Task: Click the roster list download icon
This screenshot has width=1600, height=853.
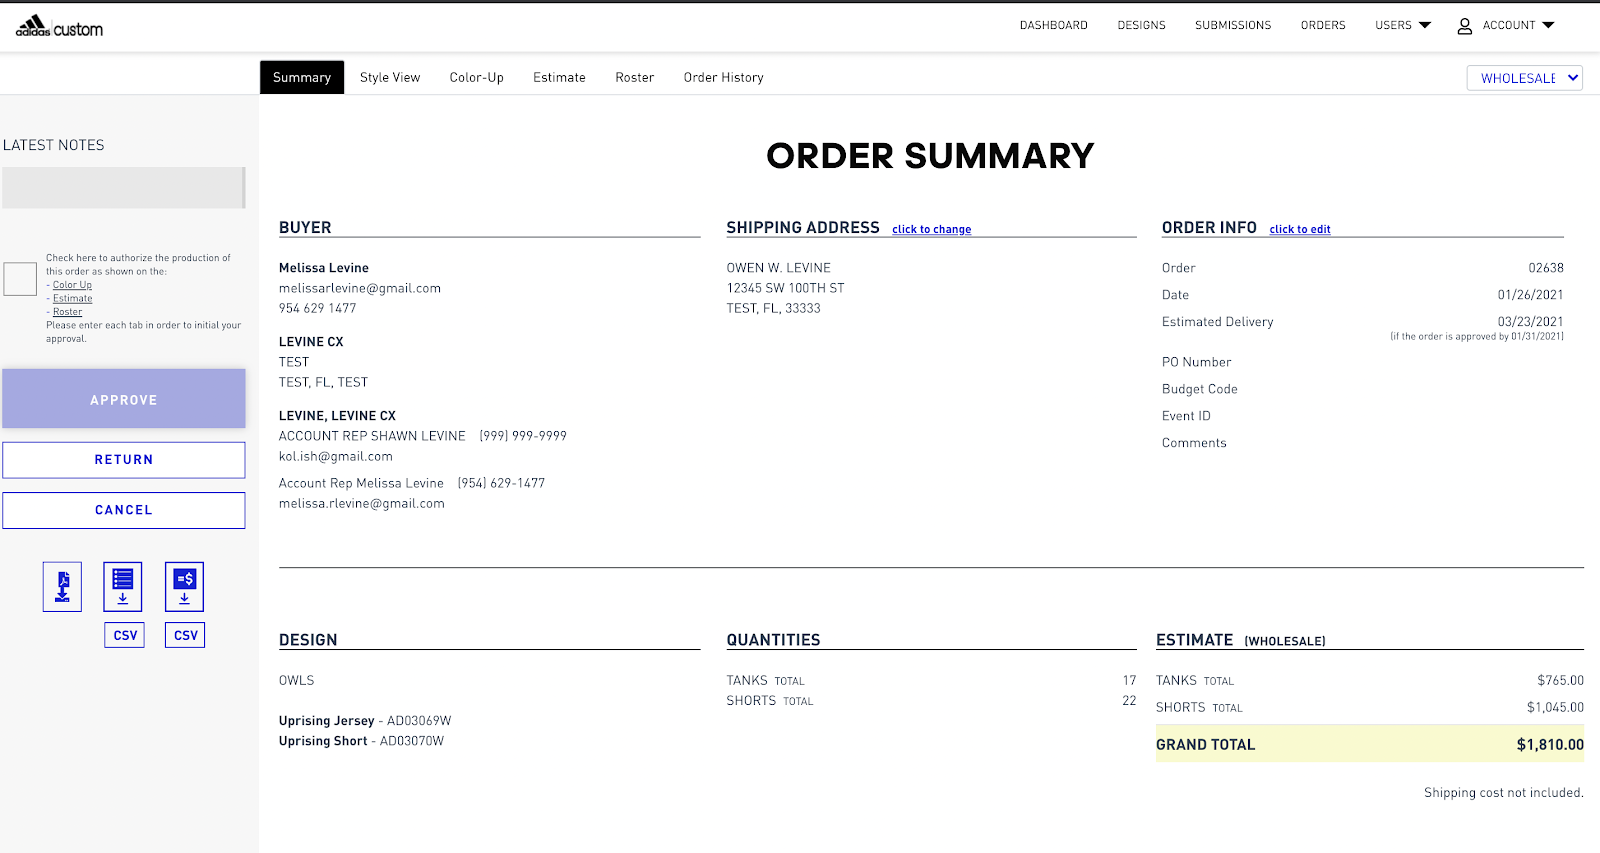Action: 122,586
